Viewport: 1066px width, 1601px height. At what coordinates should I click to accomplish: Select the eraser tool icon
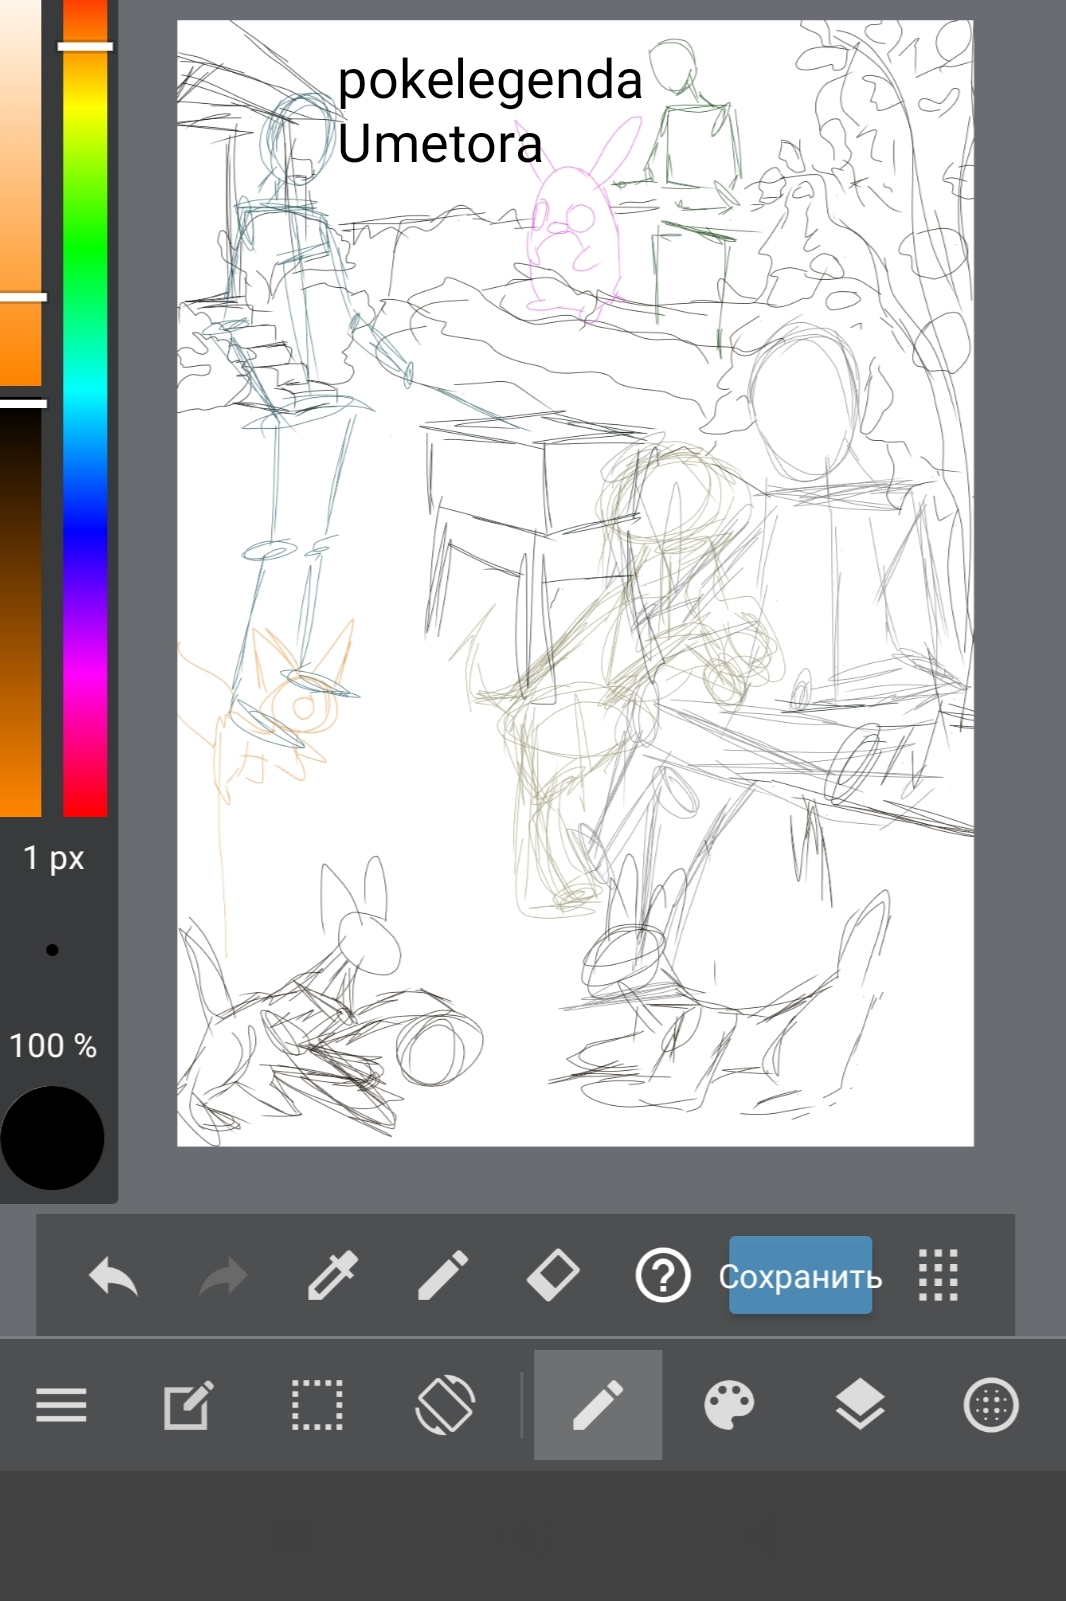[x=553, y=1276]
